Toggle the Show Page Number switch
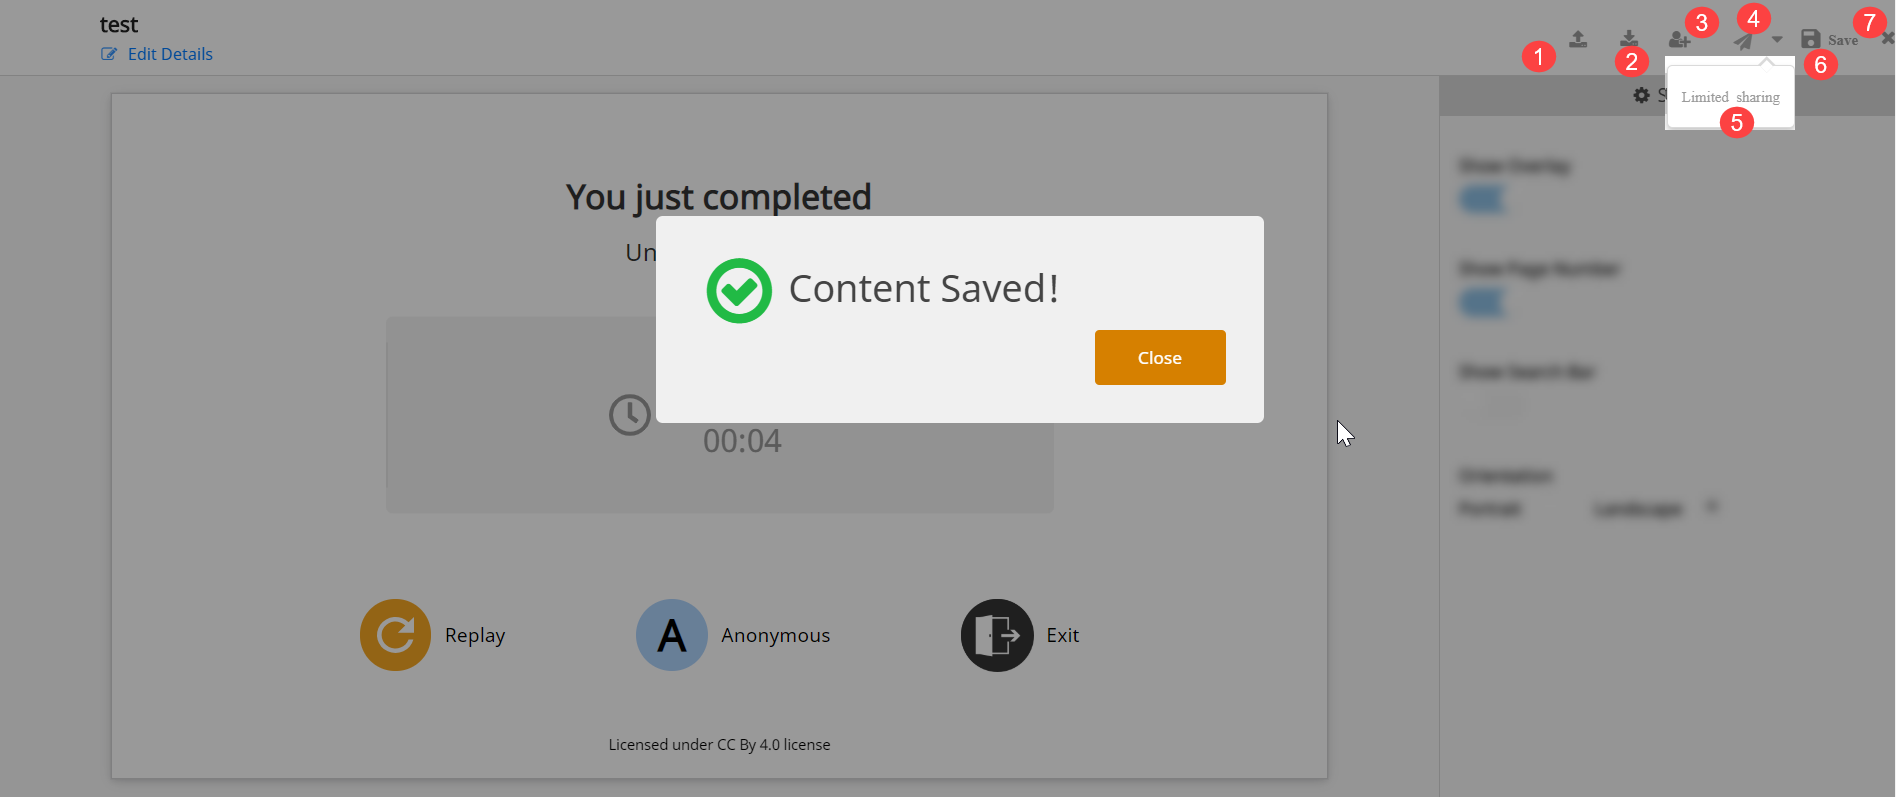The width and height of the screenshot is (1896, 797). coord(1482,302)
